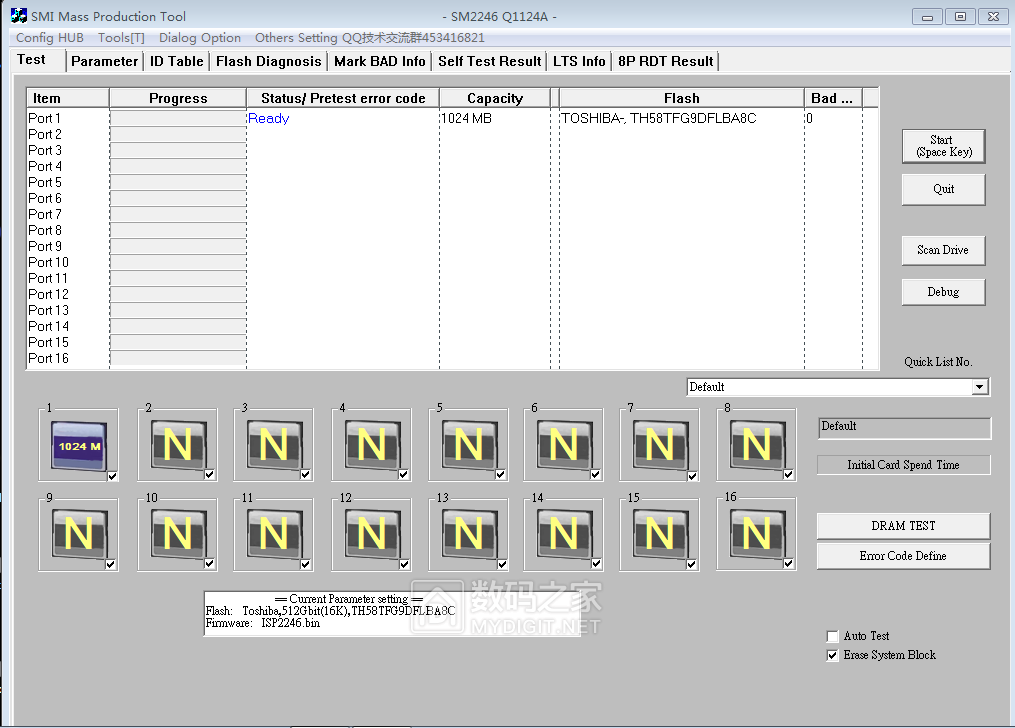This screenshot has height=728, width=1015.
Task: Uncheck the Erase System Block option
Action: [x=832, y=656]
